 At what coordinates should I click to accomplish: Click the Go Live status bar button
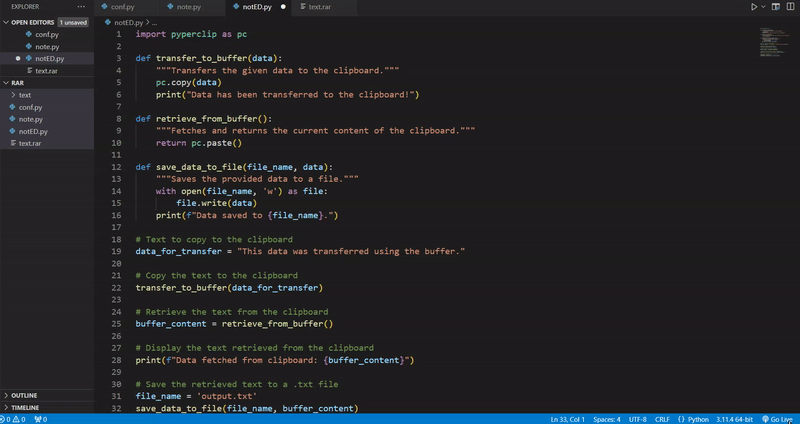pyautogui.click(x=776, y=419)
